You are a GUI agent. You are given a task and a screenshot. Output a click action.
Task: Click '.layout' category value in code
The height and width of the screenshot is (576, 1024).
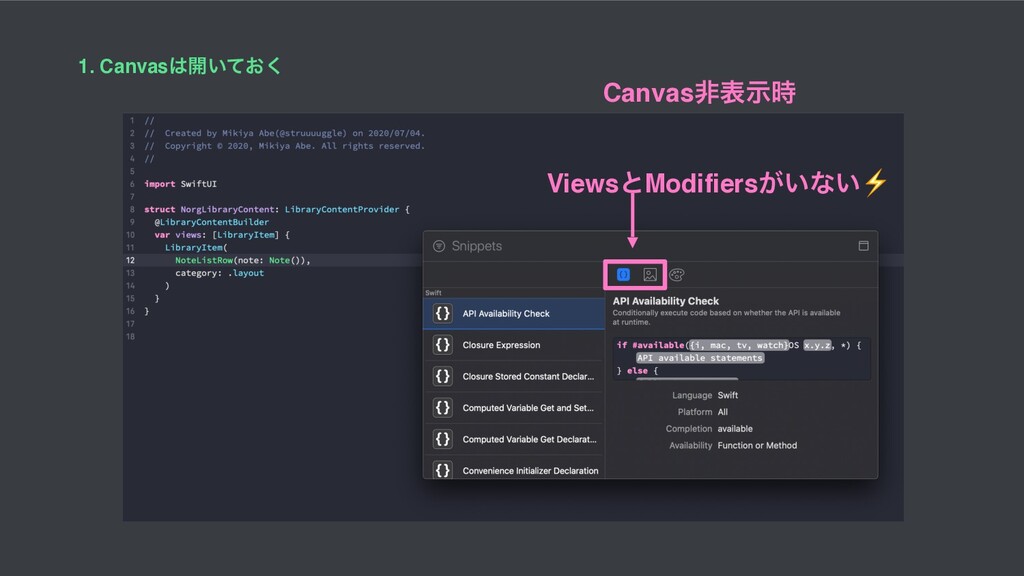(246, 273)
